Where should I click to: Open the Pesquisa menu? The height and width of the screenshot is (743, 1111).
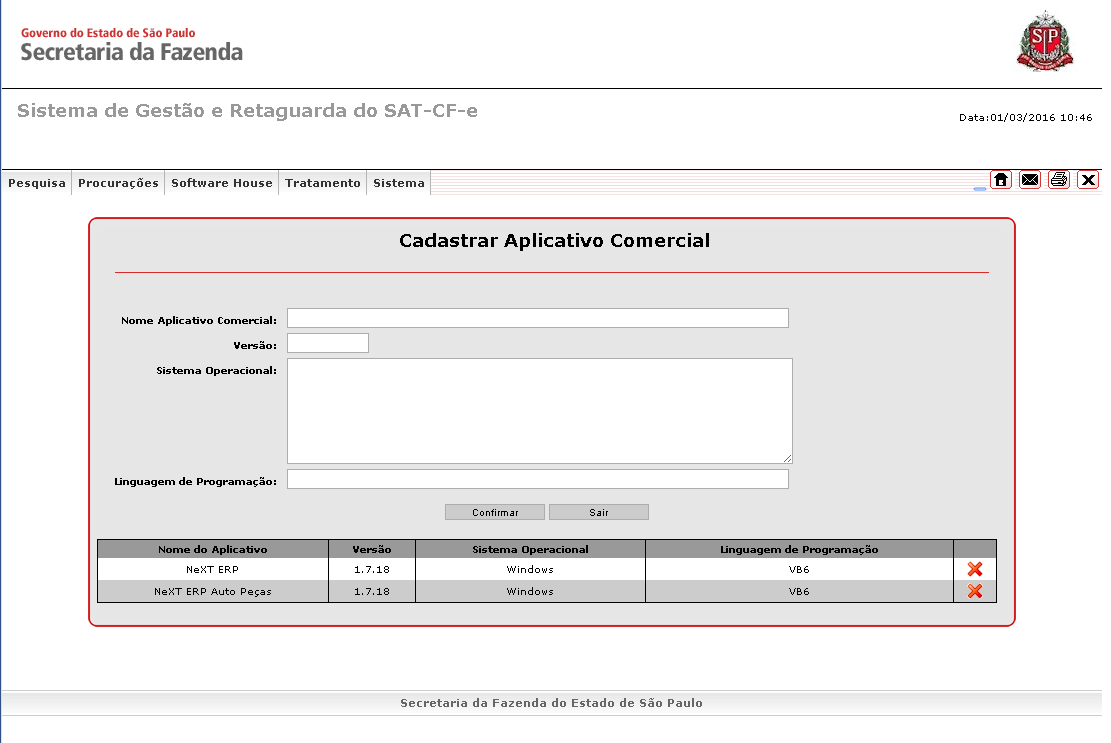tap(36, 183)
